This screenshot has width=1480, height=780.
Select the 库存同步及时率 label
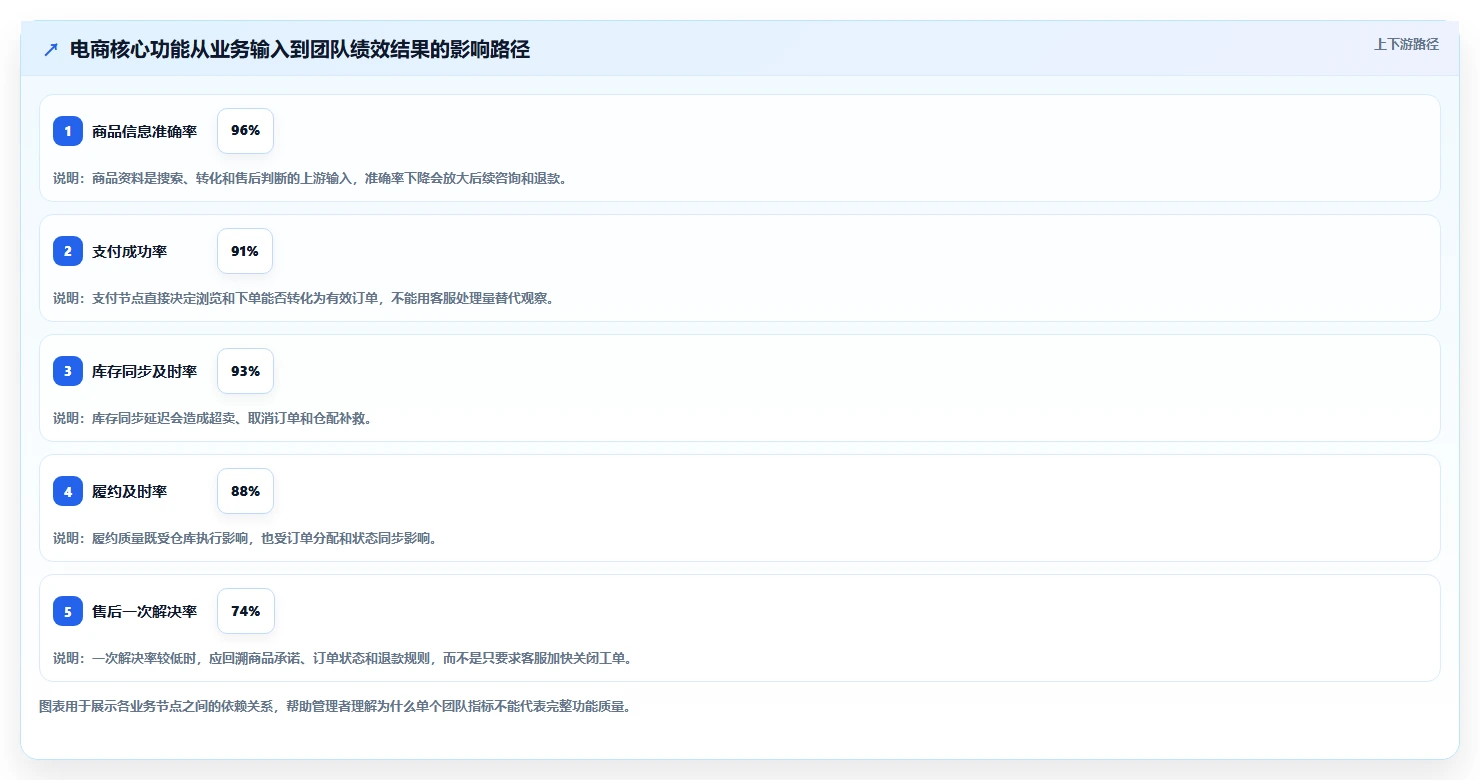click(145, 371)
